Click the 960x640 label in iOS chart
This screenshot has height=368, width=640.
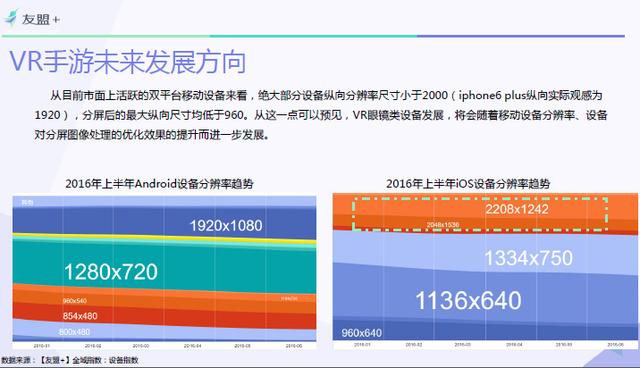tap(362, 333)
